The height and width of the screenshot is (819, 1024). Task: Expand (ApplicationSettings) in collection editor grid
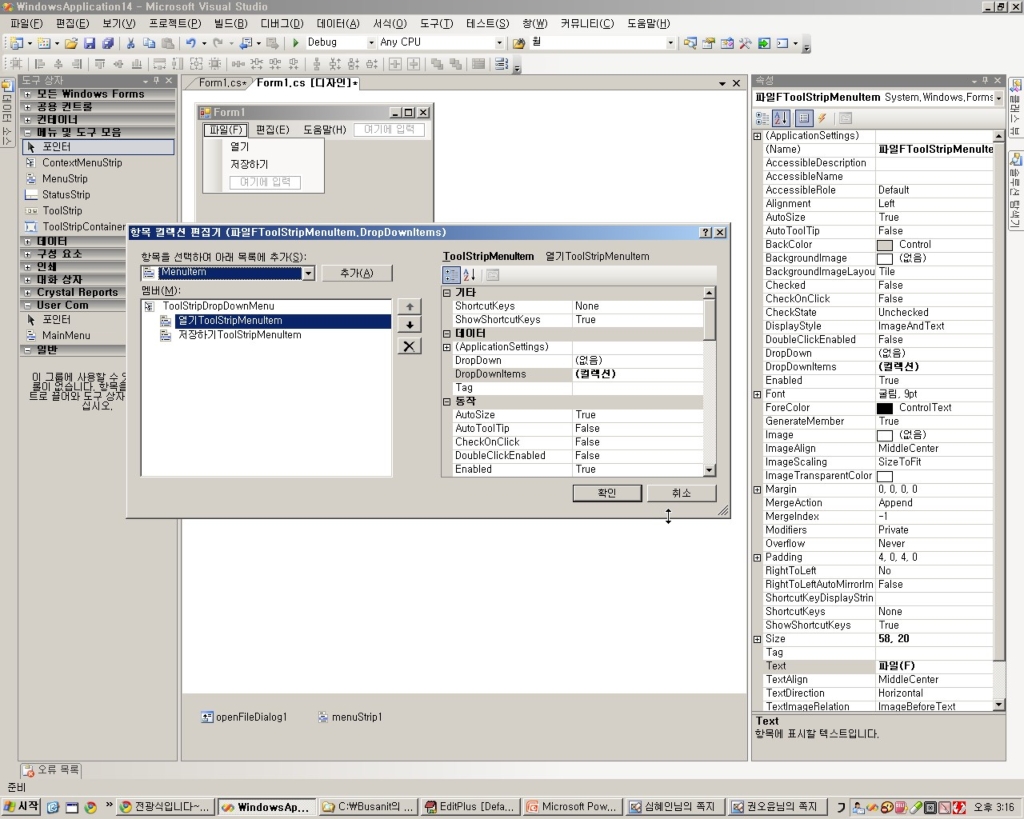(x=447, y=347)
